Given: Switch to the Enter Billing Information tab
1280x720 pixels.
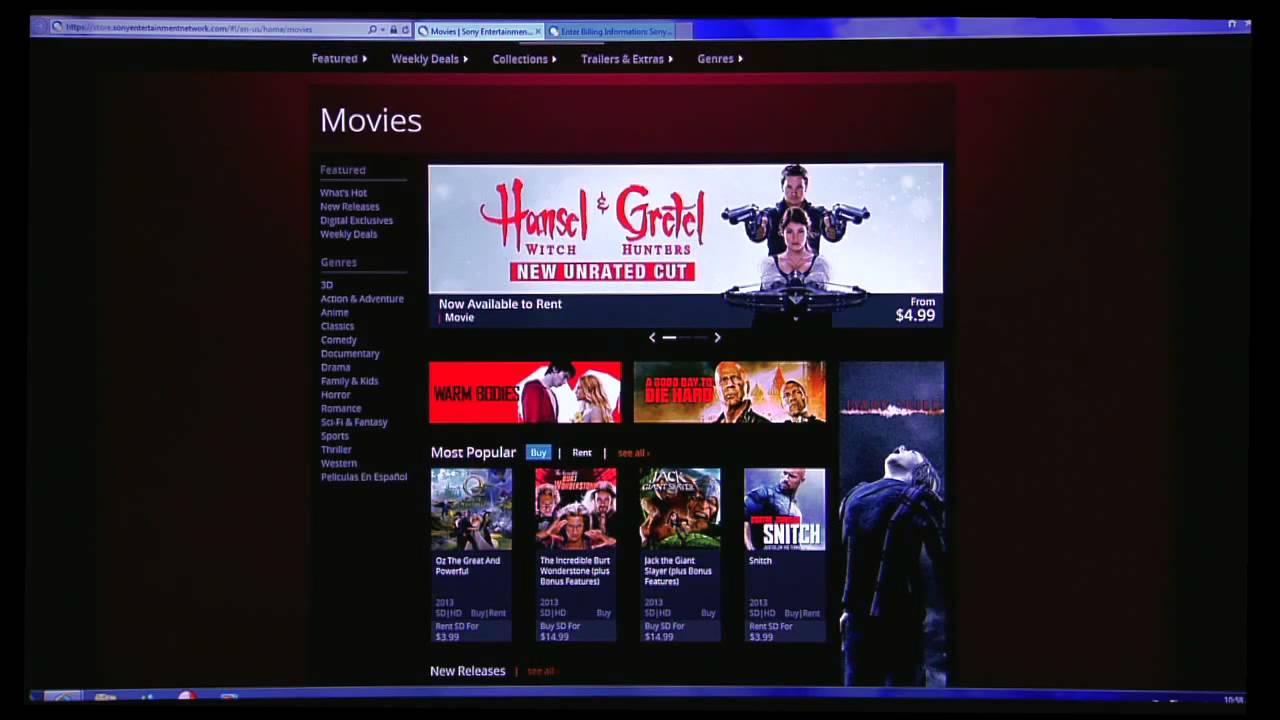Looking at the screenshot, I should 612,31.
